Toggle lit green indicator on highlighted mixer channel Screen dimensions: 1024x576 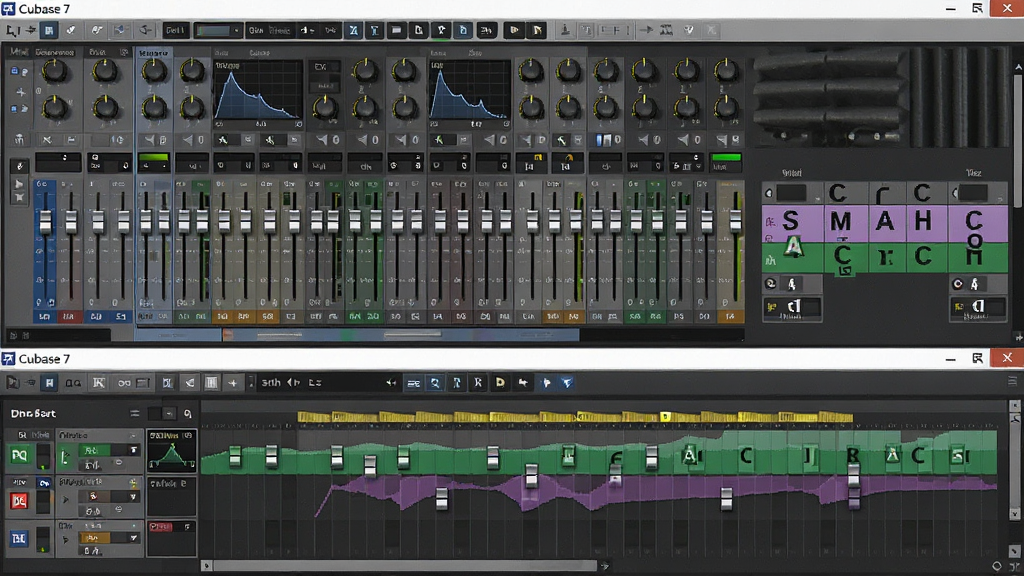pyautogui.click(x=153, y=157)
